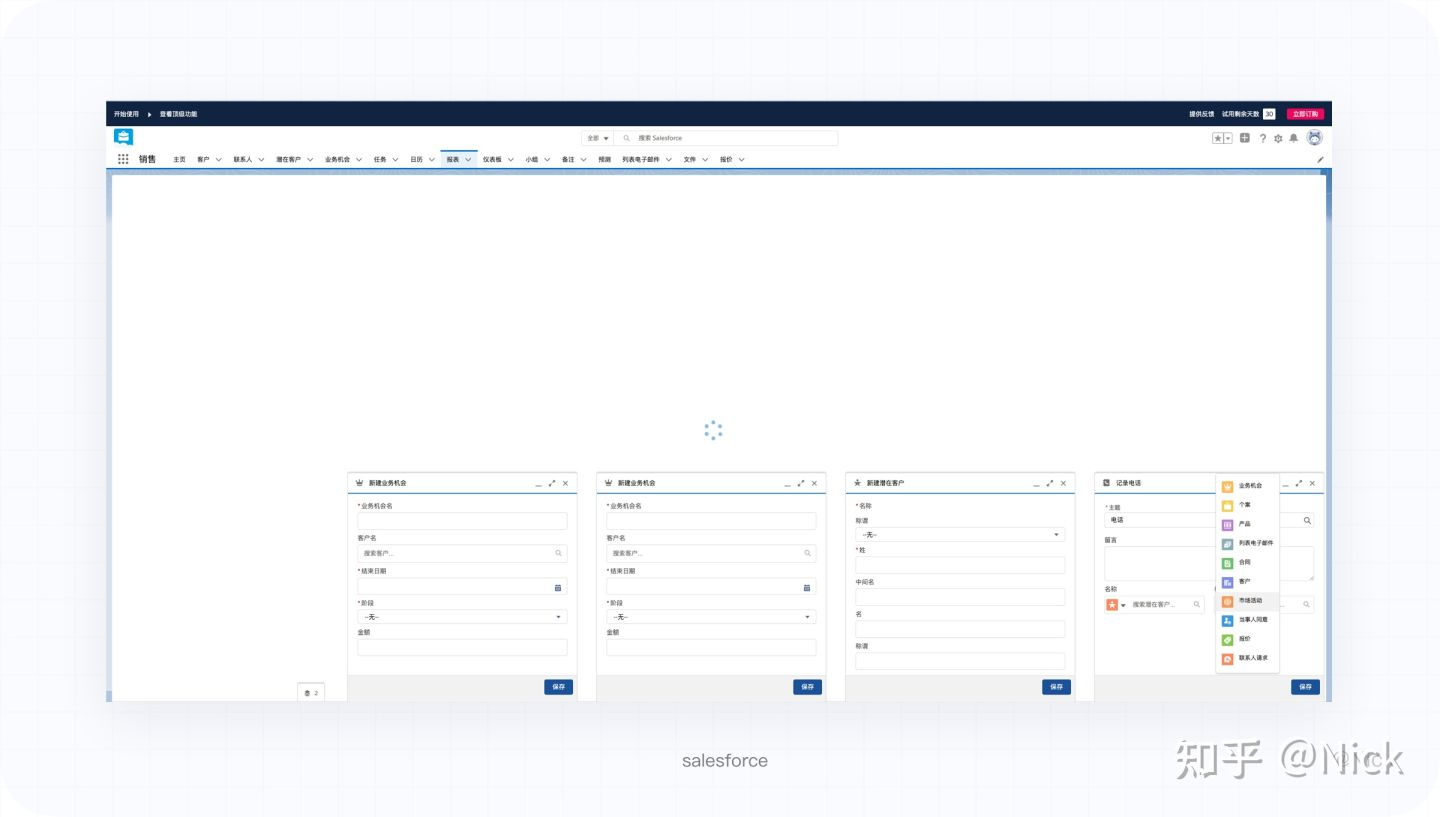Image resolution: width=1440 pixels, height=817 pixels.
Task: Save the 记录电话 form
Action: click(x=1305, y=687)
